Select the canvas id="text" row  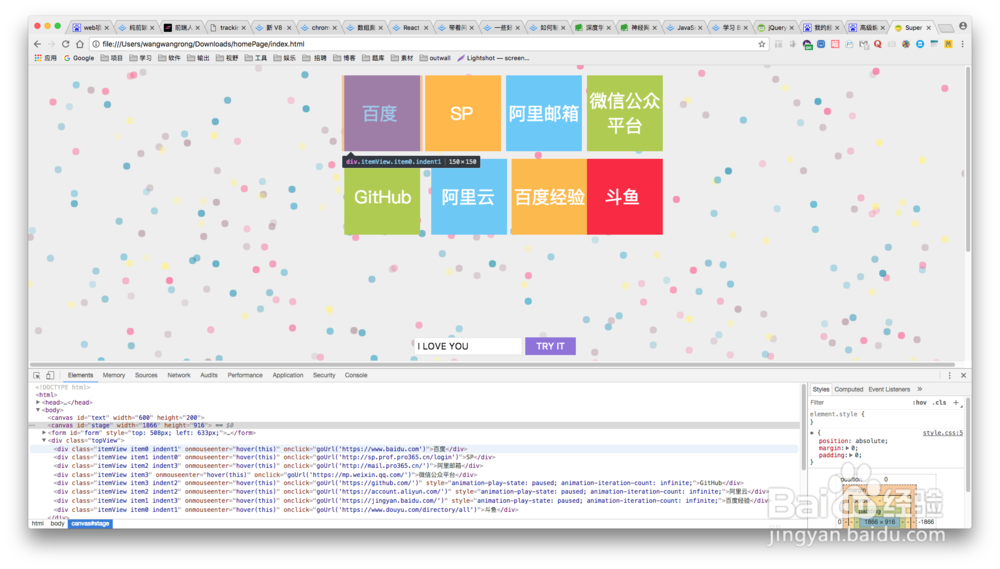(x=415, y=418)
